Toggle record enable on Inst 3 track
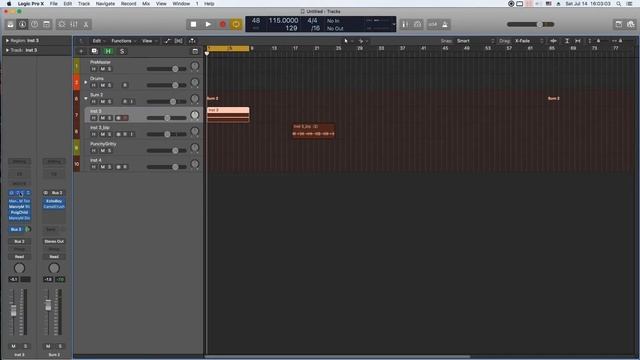Screen dimensions: 640x360 (x=125, y=118)
